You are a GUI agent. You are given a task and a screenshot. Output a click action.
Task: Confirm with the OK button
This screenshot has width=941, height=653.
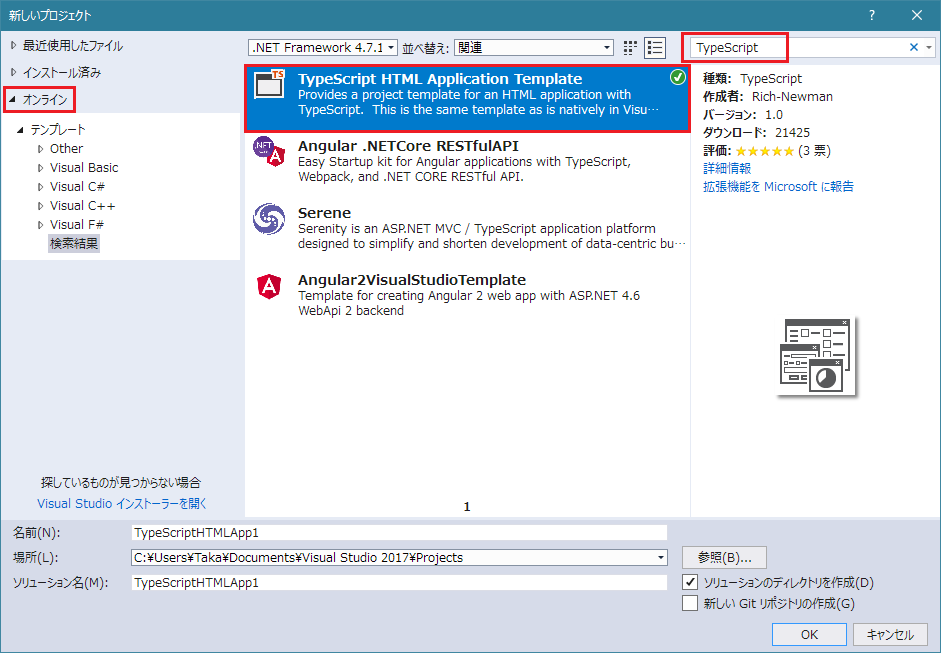(809, 634)
